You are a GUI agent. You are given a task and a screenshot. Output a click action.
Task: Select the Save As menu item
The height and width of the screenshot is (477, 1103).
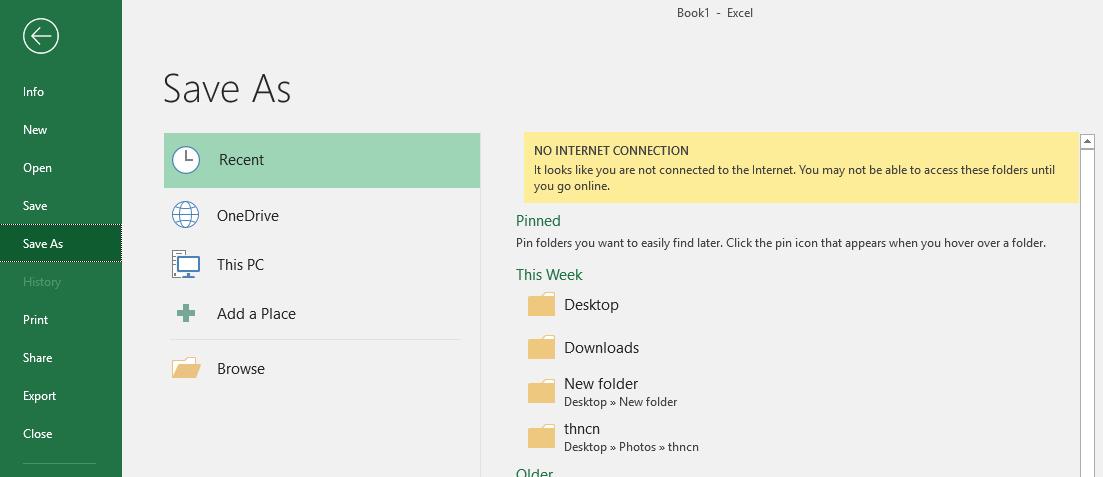click(x=60, y=243)
